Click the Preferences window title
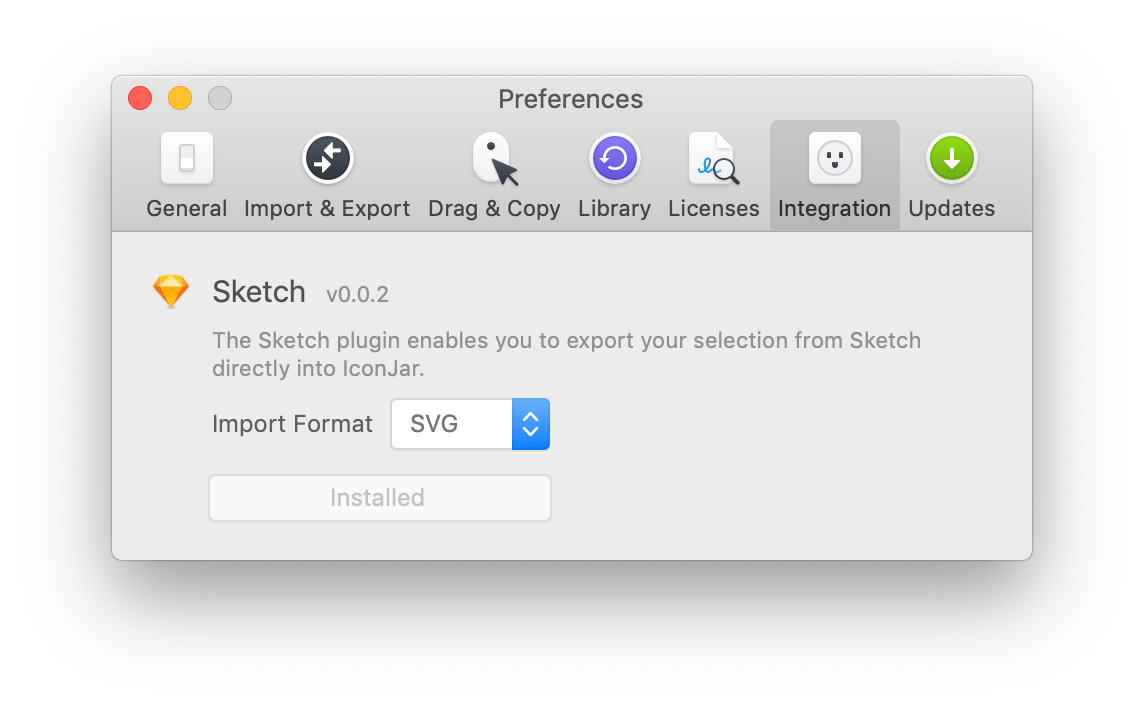The height and width of the screenshot is (708, 1144). 570,98
